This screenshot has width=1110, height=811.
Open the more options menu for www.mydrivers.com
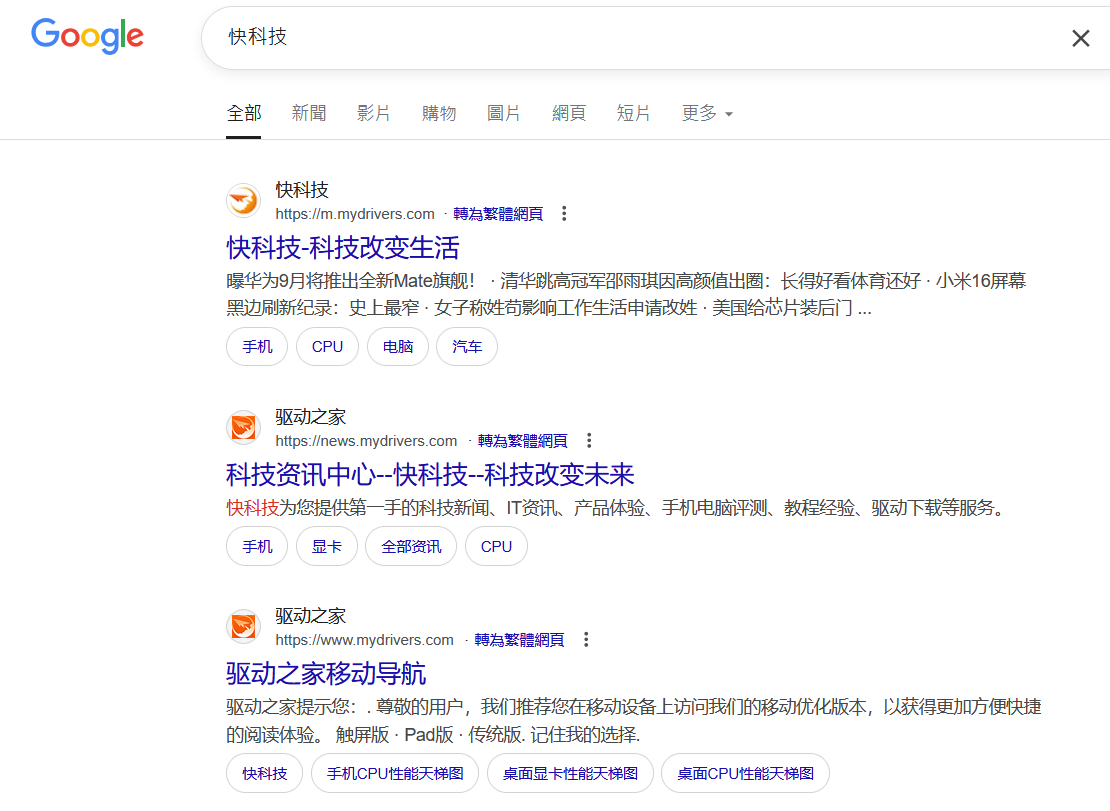(586, 640)
